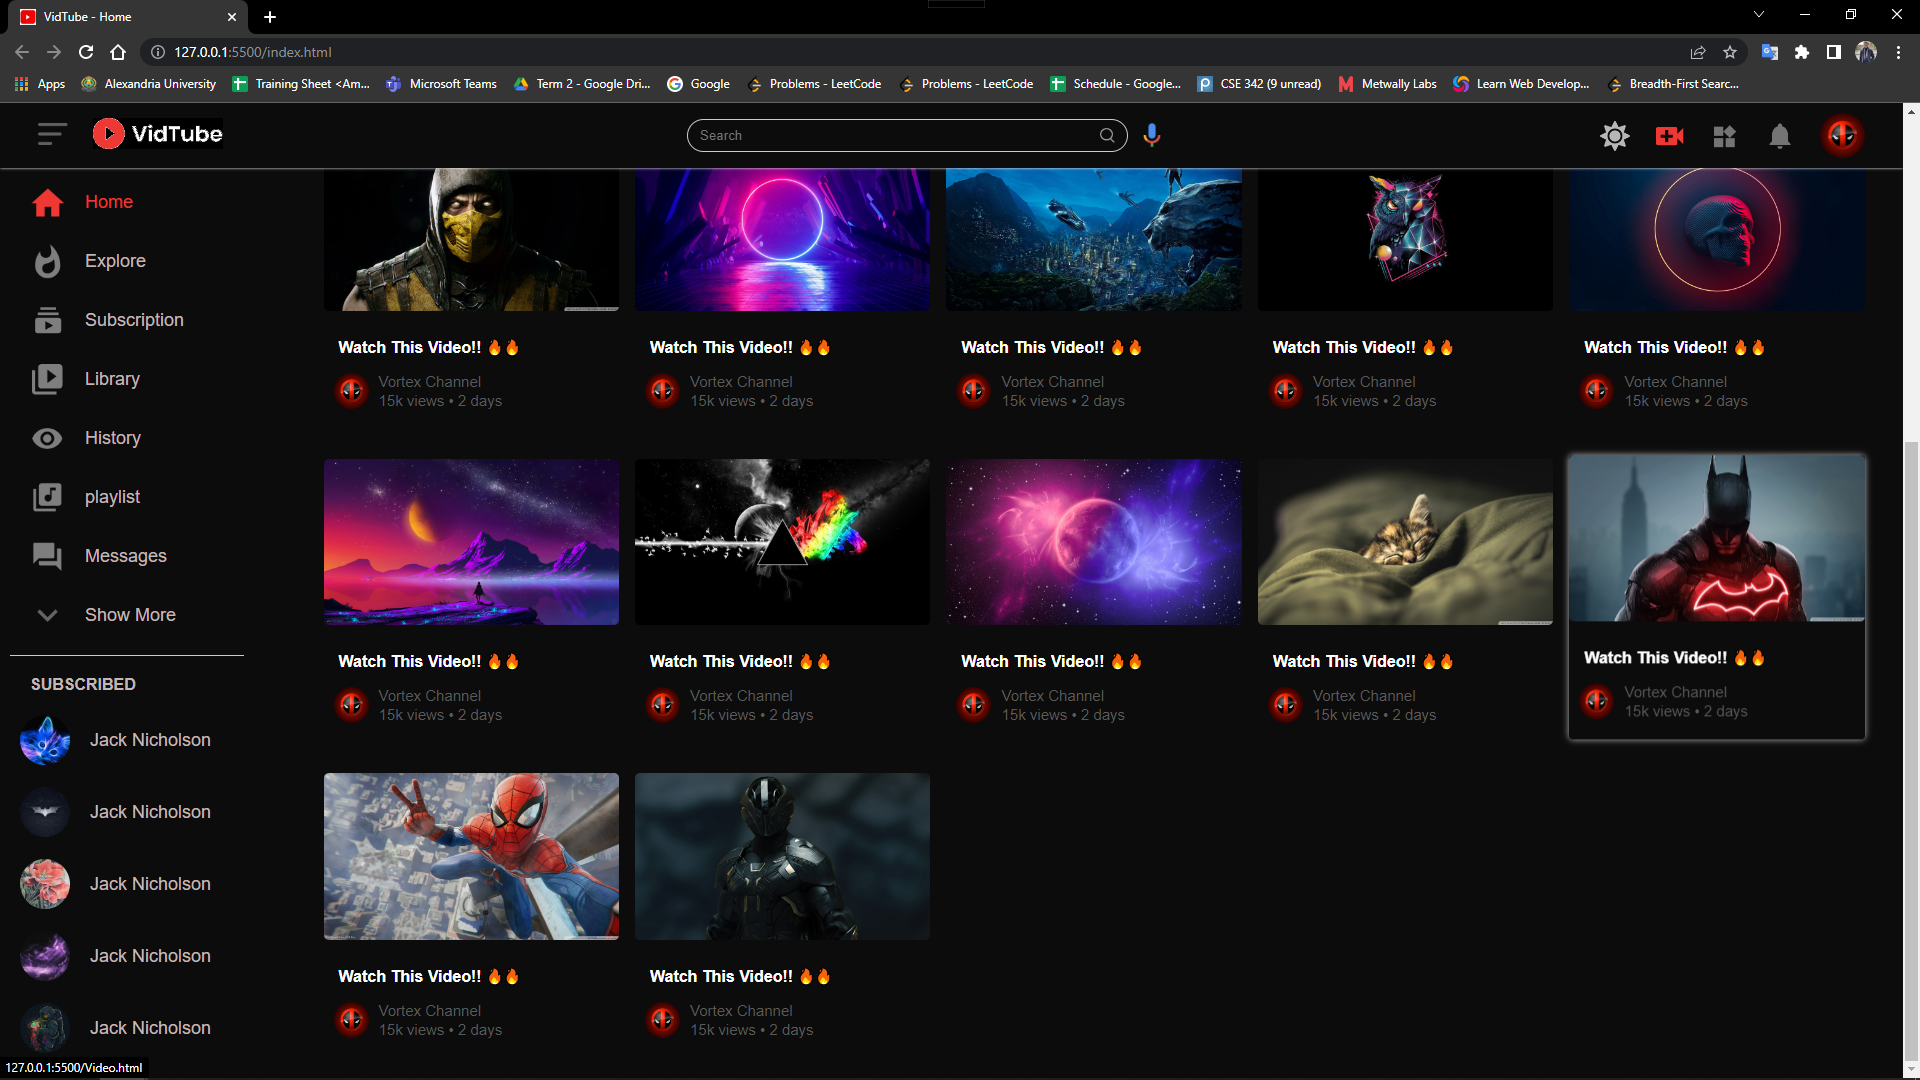
Task: Click the search magnifier icon
Action: (1107, 135)
